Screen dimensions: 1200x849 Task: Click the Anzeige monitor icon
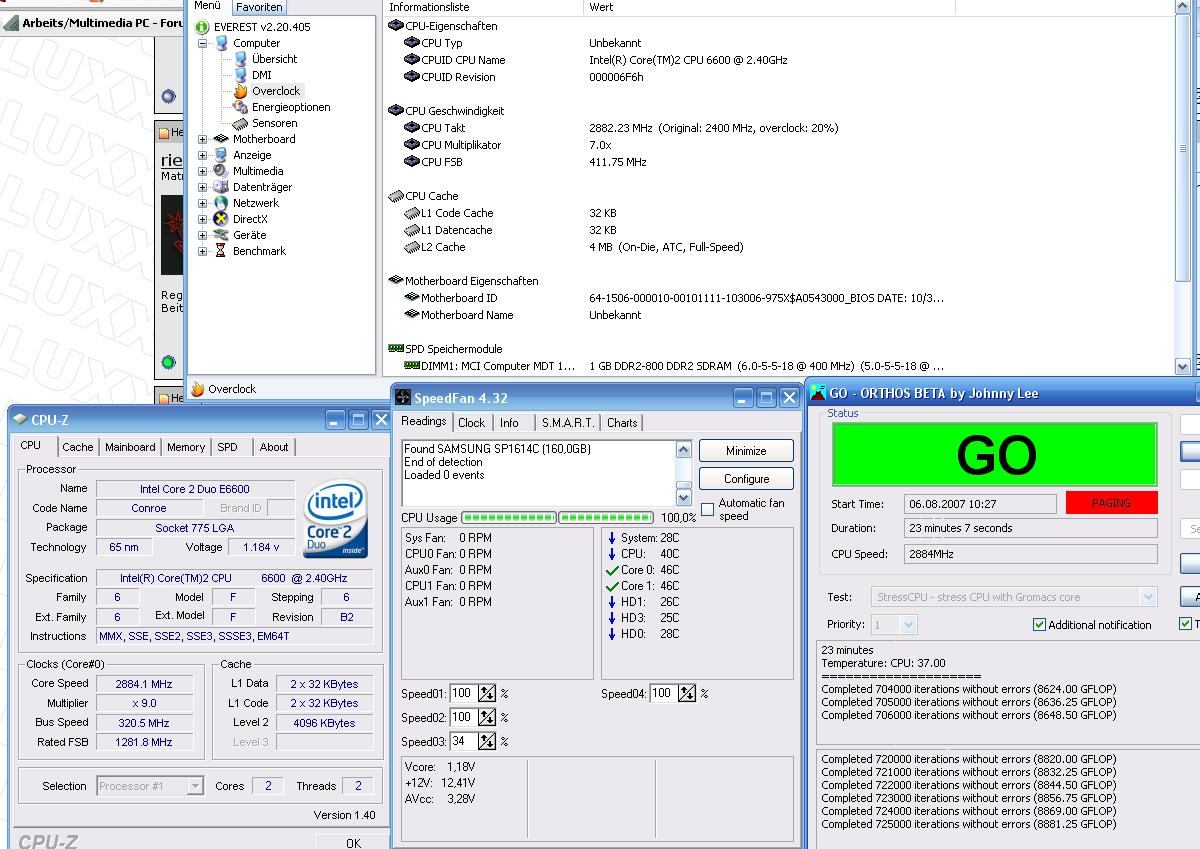coord(221,155)
